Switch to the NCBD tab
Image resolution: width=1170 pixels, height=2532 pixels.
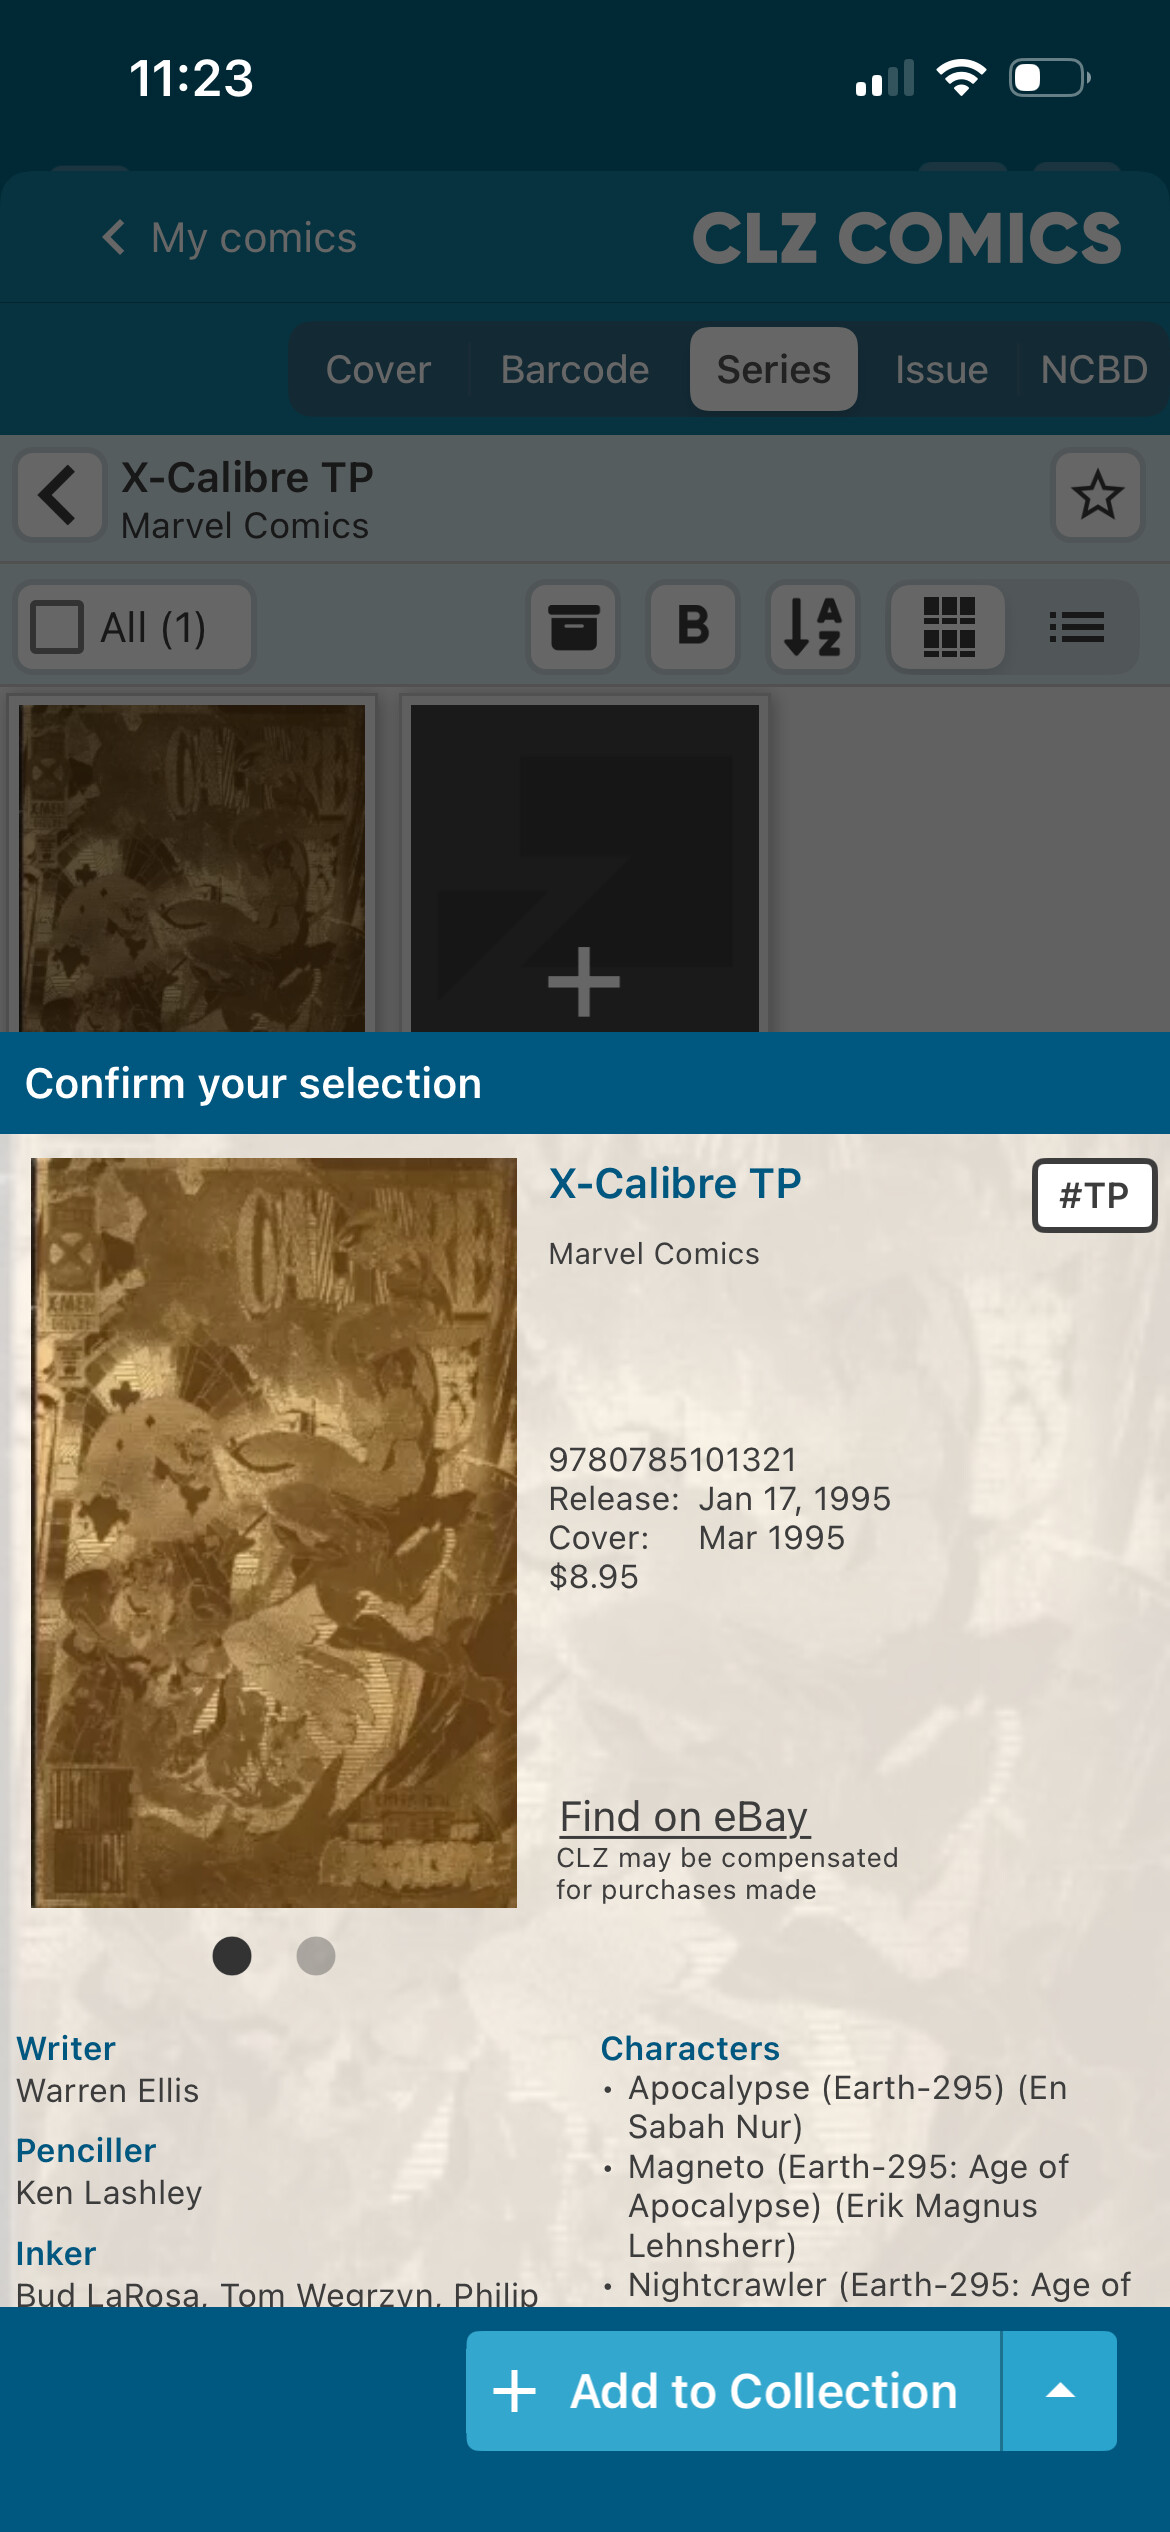tap(1093, 370)
